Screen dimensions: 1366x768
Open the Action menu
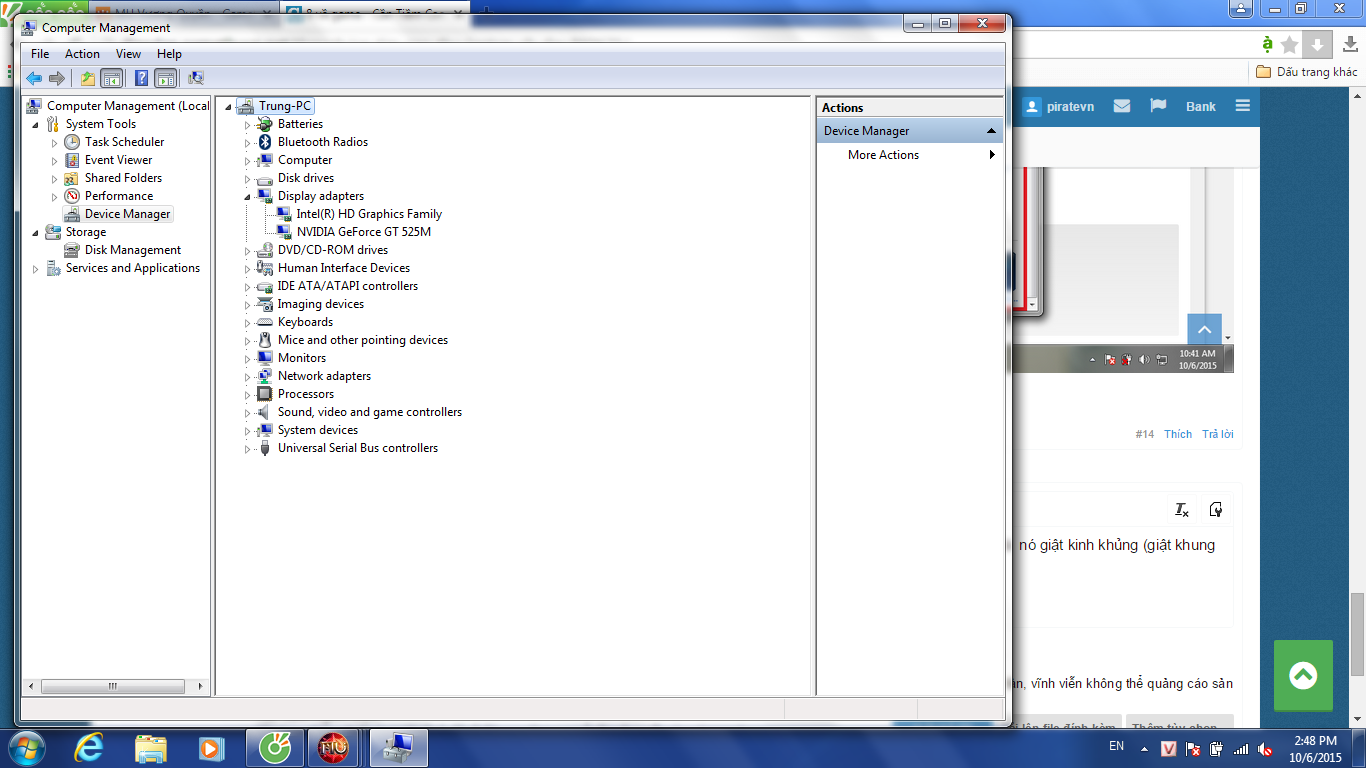[82, 54]
